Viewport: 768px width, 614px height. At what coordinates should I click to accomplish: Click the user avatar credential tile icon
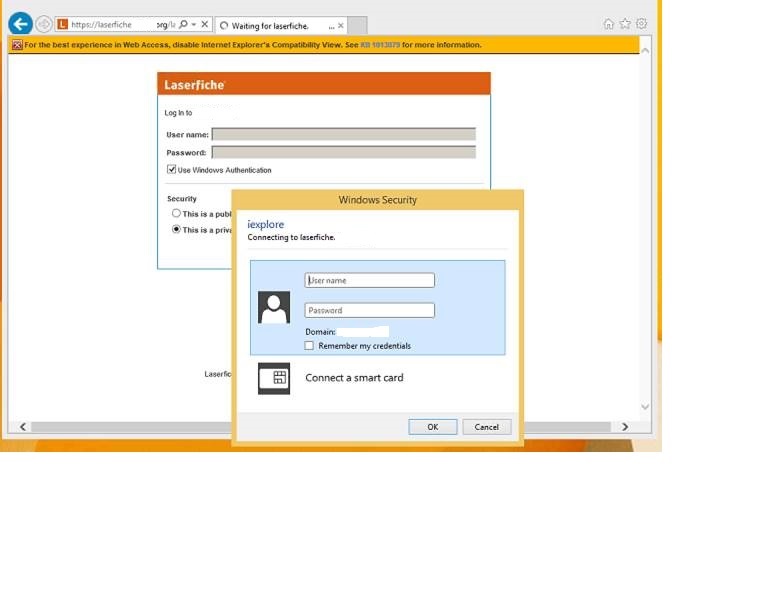[x=274, y=307]
